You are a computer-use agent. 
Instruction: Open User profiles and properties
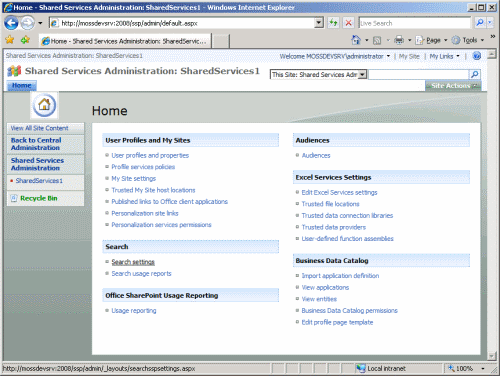click(150, 155)
